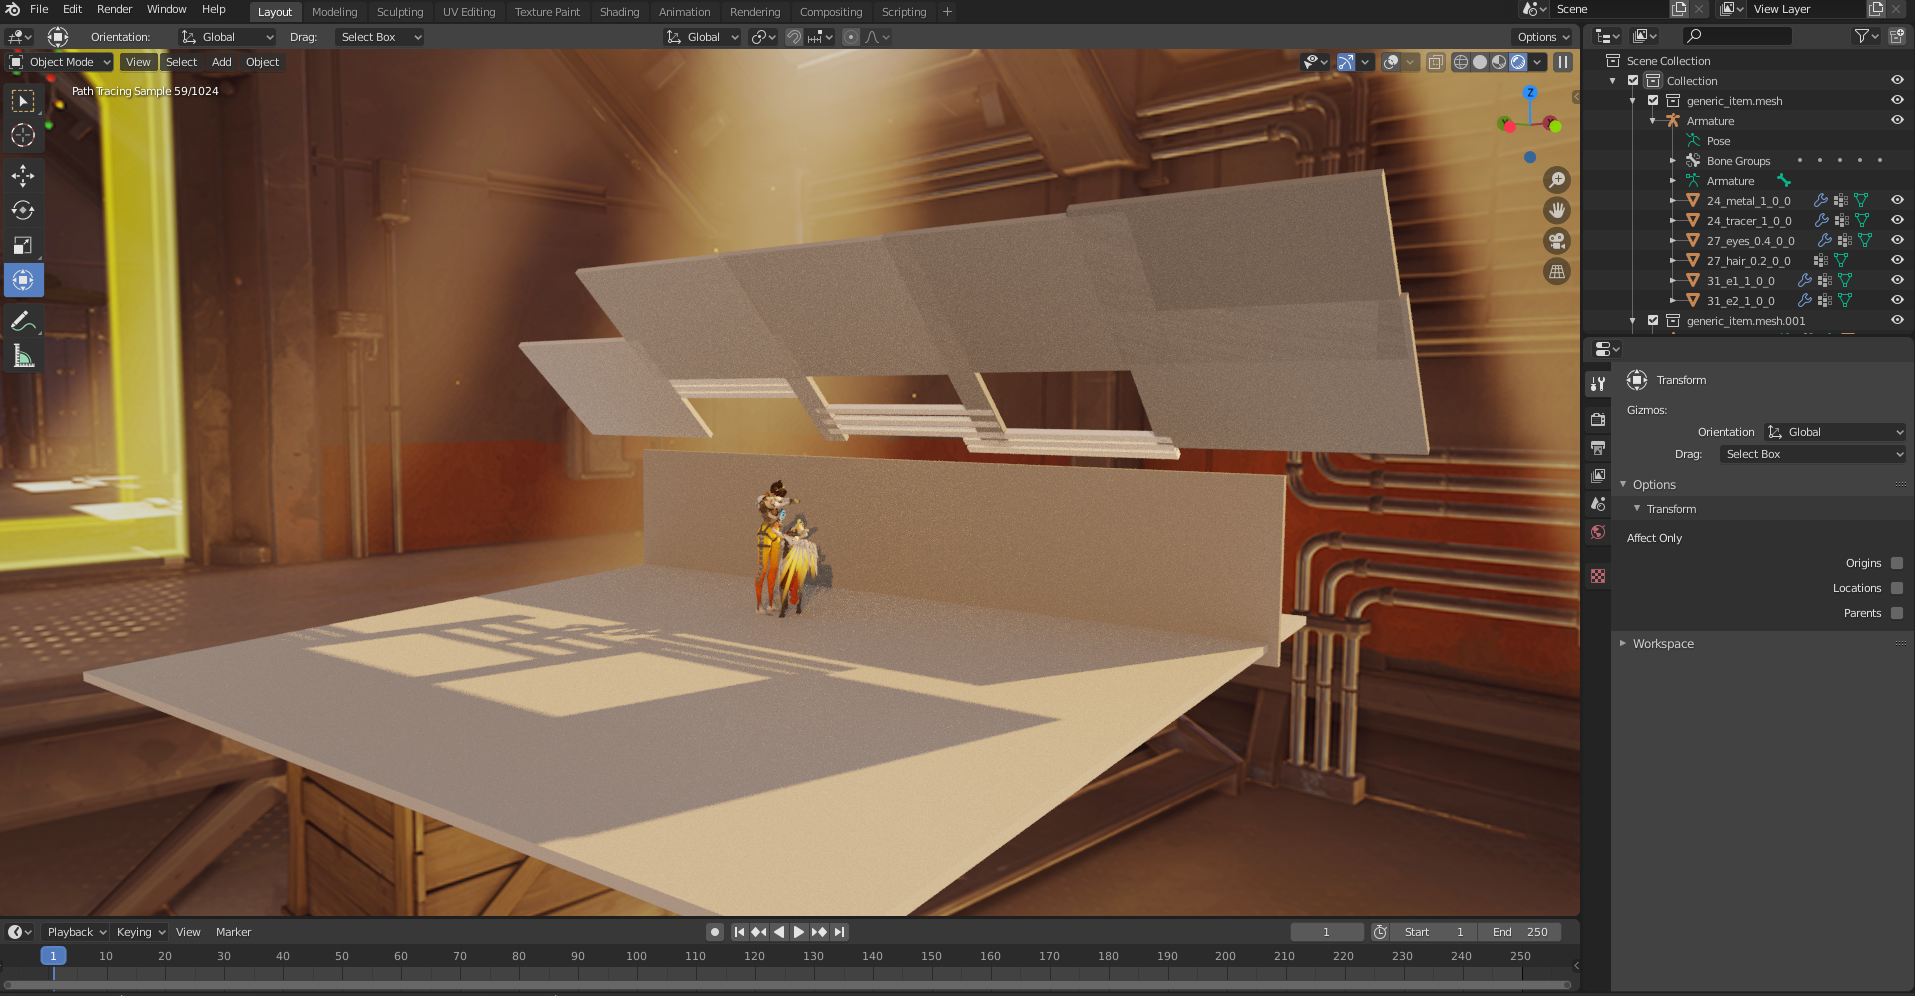Open Orientation dropdown in tool settings header
This screenshot has width=1915, height=996.
[227, 37]
